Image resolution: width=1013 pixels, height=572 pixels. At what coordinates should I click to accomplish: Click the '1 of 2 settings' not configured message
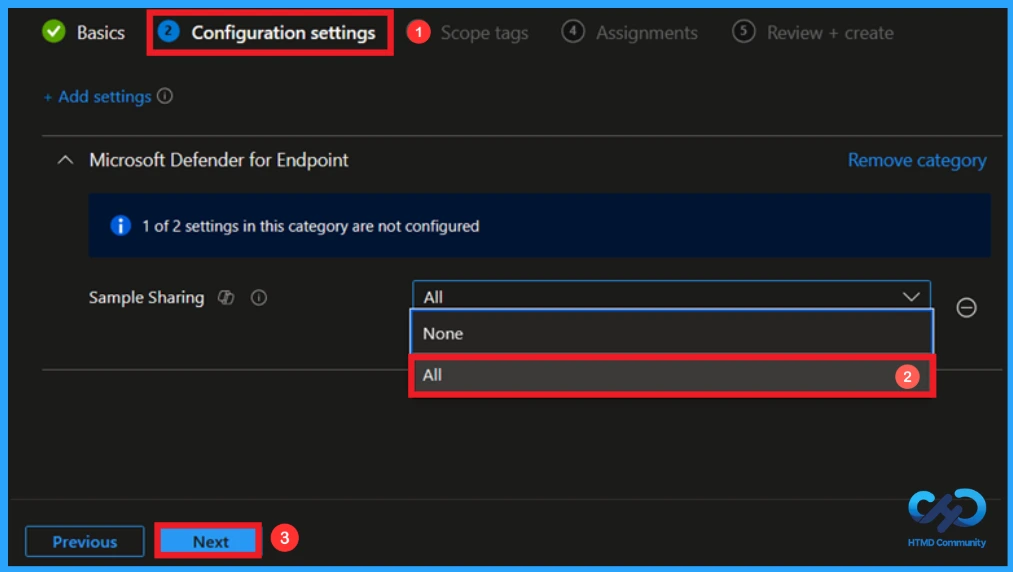tap(311, 226)
